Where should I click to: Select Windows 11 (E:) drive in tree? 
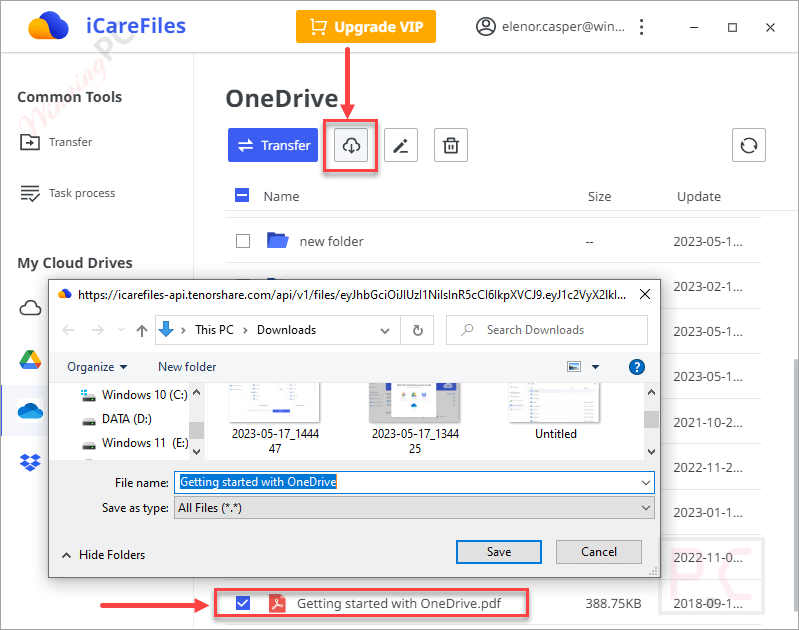[x=135, y=443]
